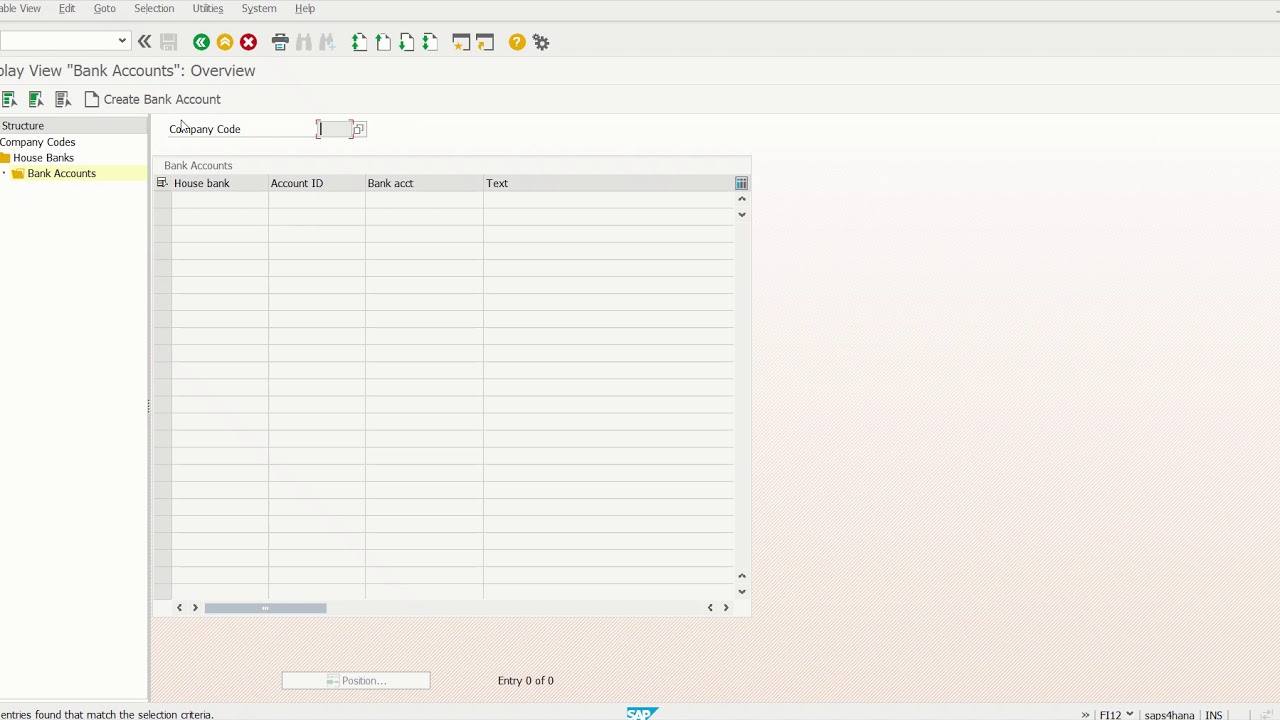Go to Previous Page icon
1280x720 pixels.
pyautogui.click(x=383, y=42)
